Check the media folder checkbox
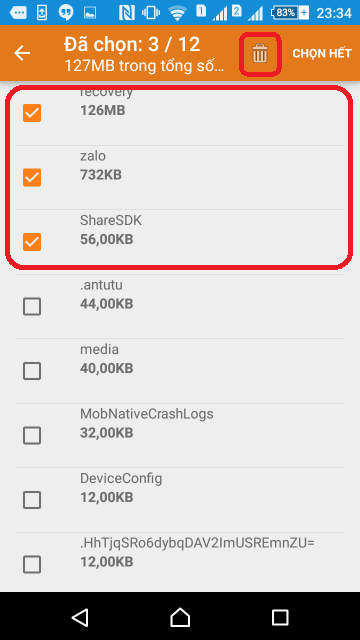The image size is (360, 640). [32, 371]
